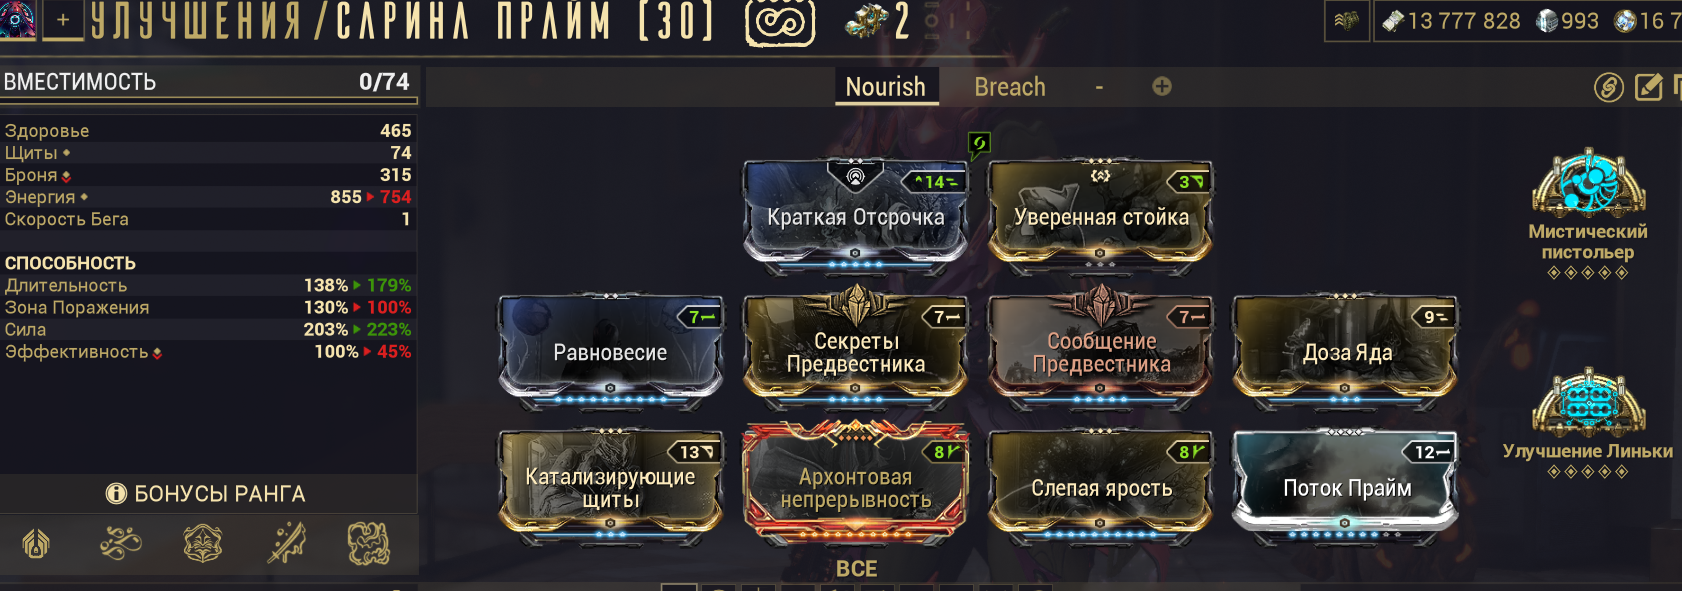Click the Архонтовая непрерывность mod card
The width and height of the screenshot is (1682, 591).
point(855,486)
